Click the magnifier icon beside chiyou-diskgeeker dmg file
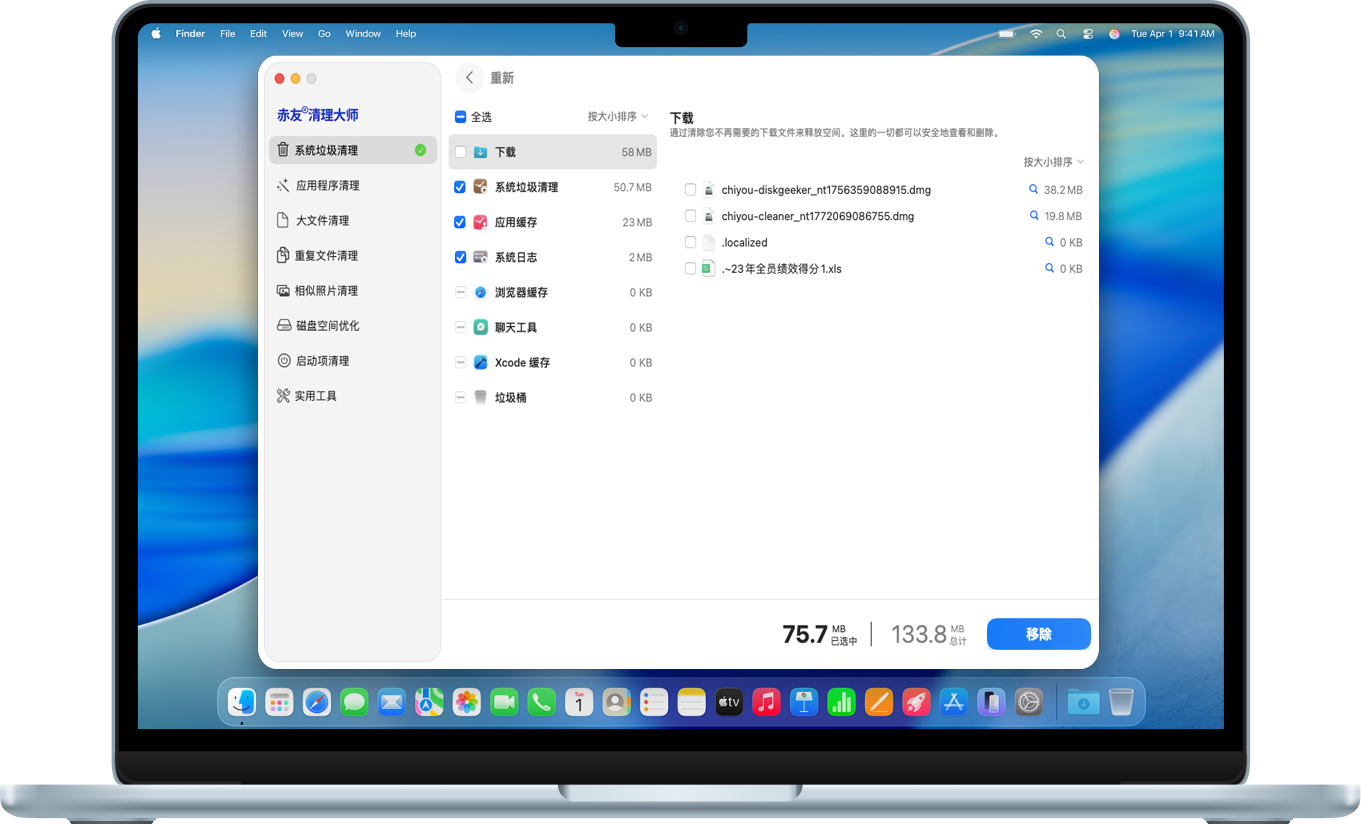Viewport: 1361px width, 825px height. (x=1033, y=189)
